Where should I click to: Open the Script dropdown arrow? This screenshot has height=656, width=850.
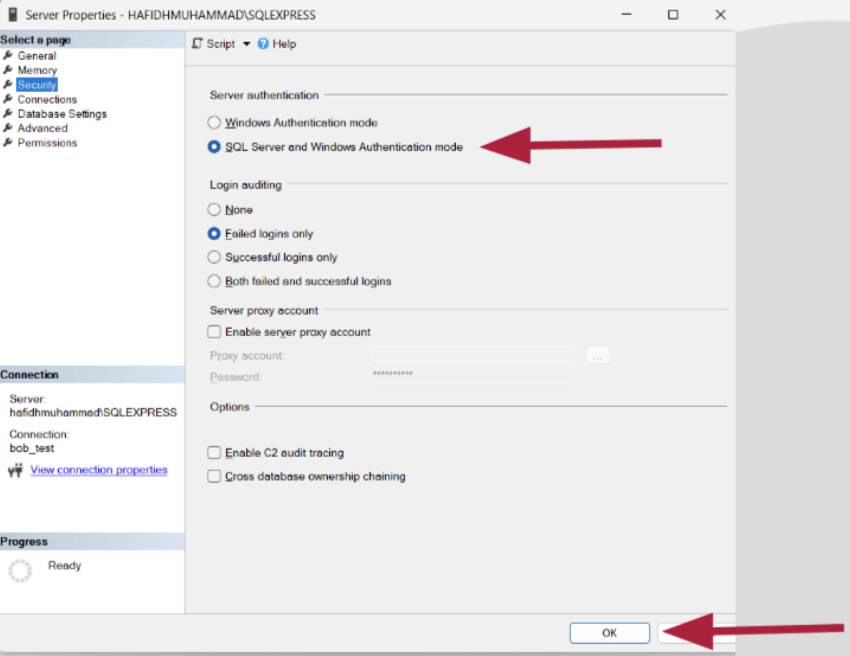247,44
